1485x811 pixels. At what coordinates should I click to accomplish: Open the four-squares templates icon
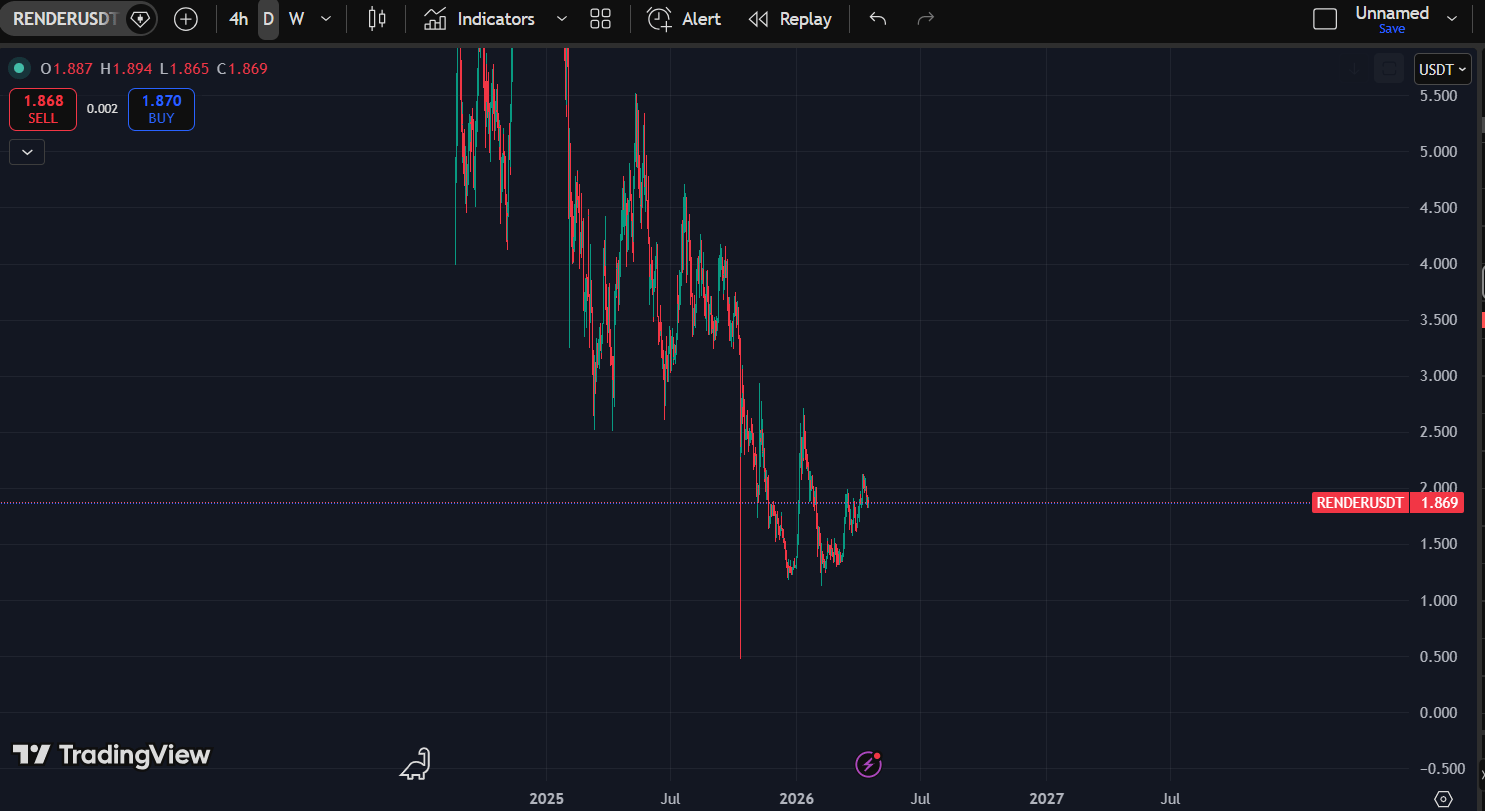(601, 19)
